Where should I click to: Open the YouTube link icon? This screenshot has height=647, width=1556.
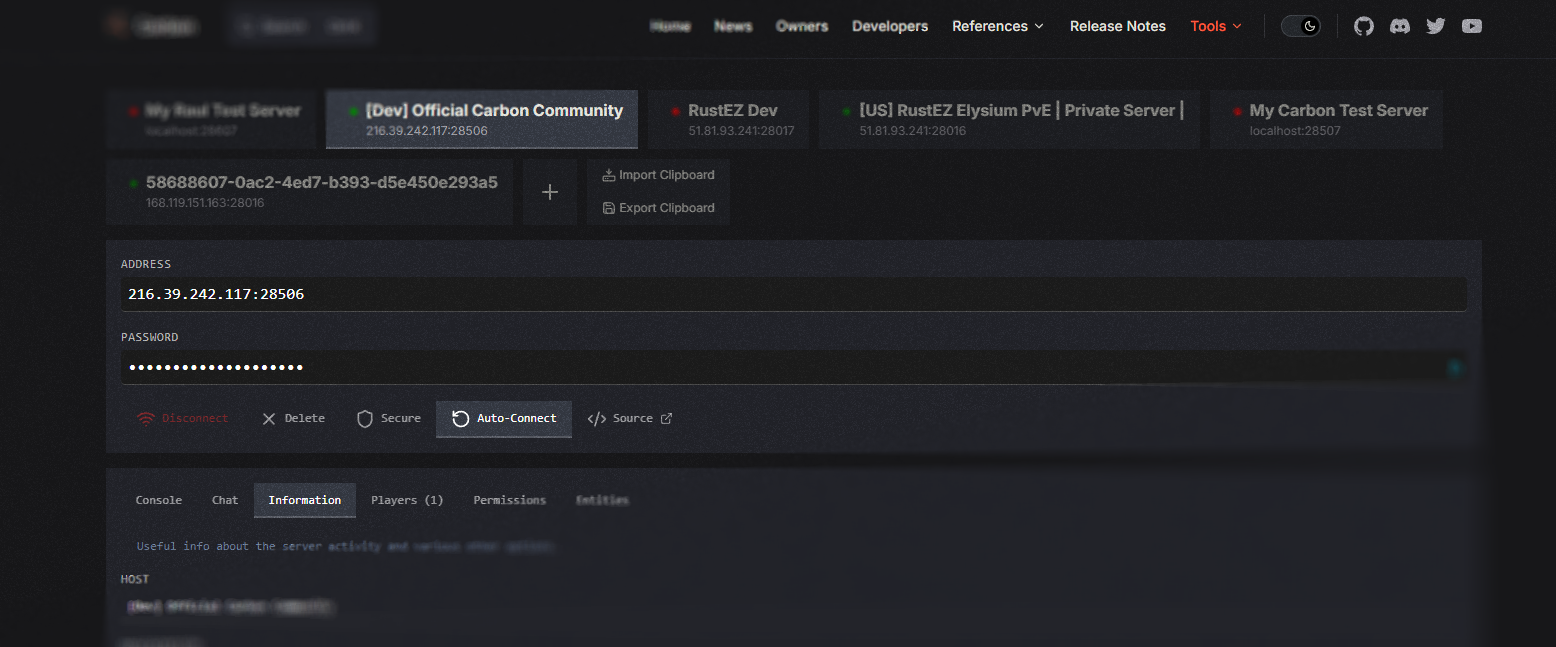pyautogui.click(x=1472, y=26)
